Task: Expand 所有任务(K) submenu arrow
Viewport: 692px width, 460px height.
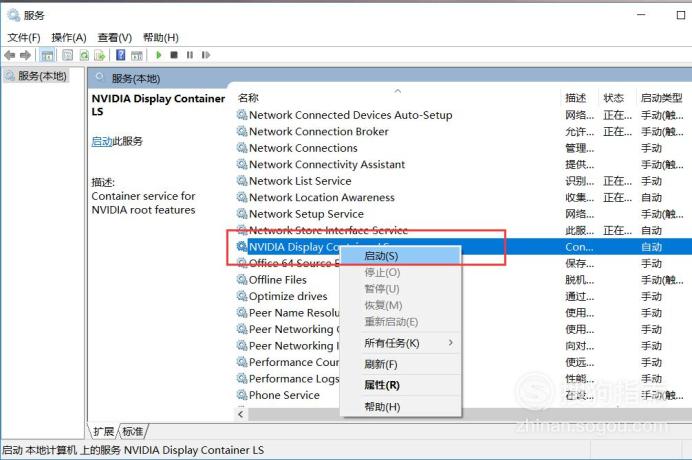Action: [x=451, y=343]
